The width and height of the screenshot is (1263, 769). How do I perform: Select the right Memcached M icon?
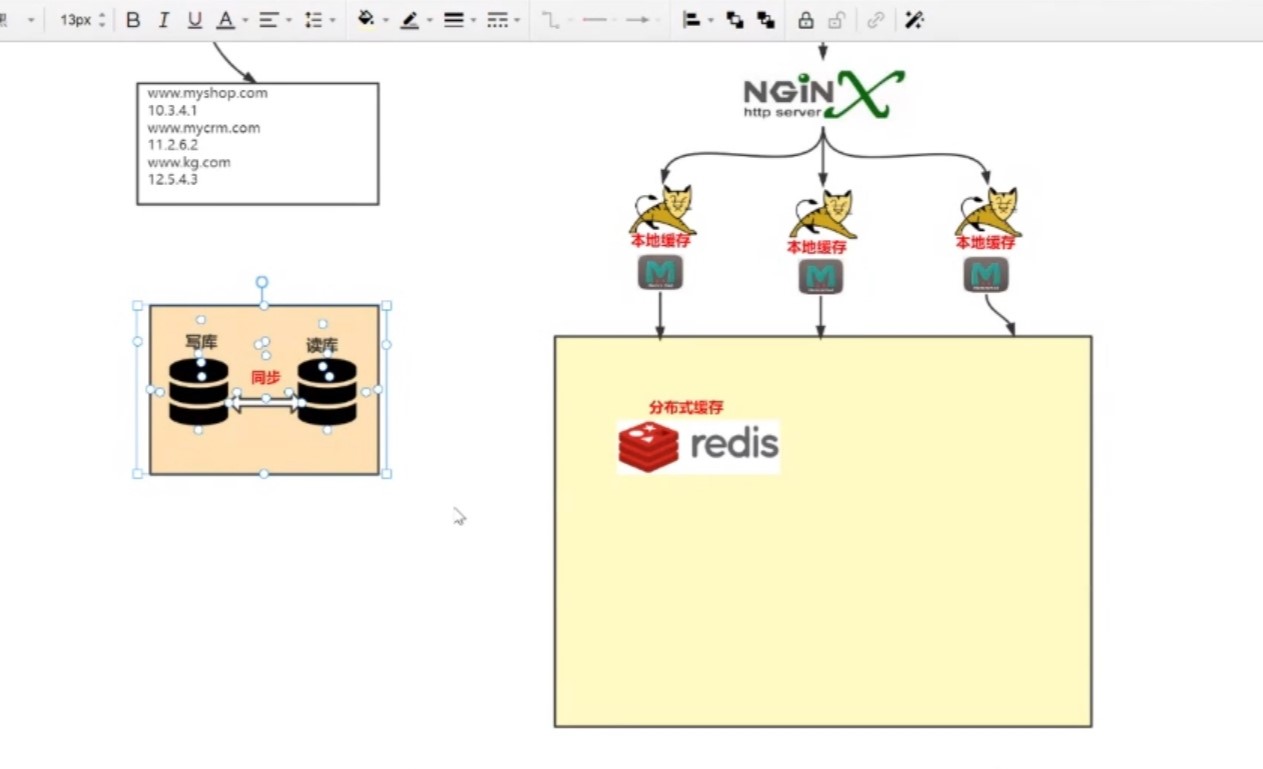tap(986, 274)
